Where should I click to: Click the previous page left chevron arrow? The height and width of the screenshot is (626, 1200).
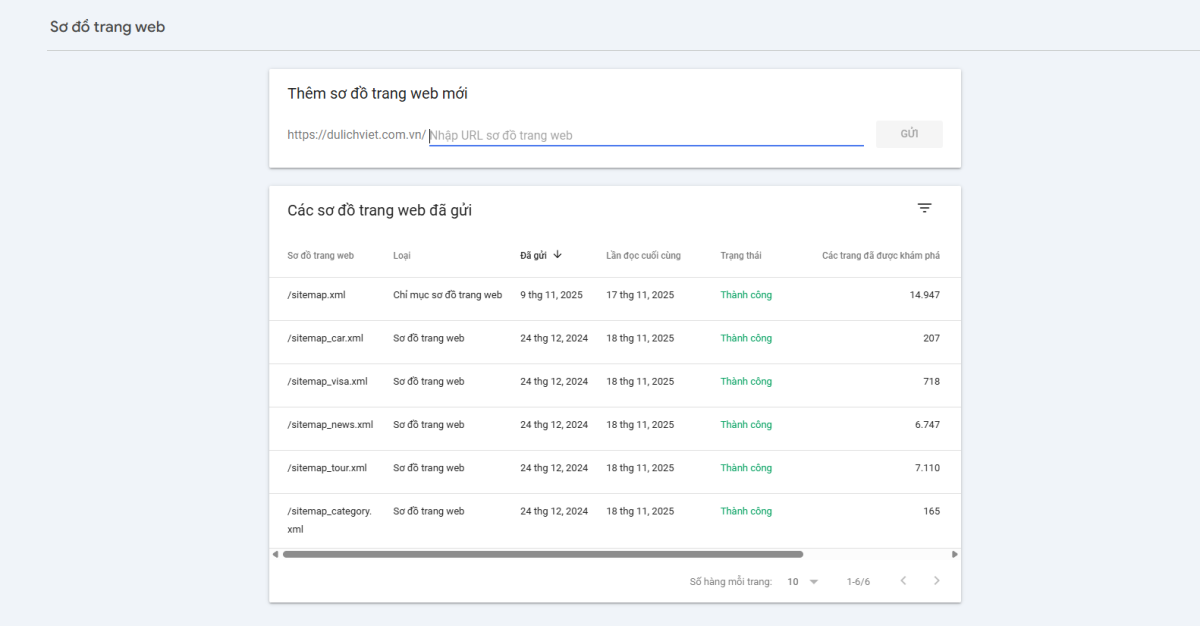903,580
